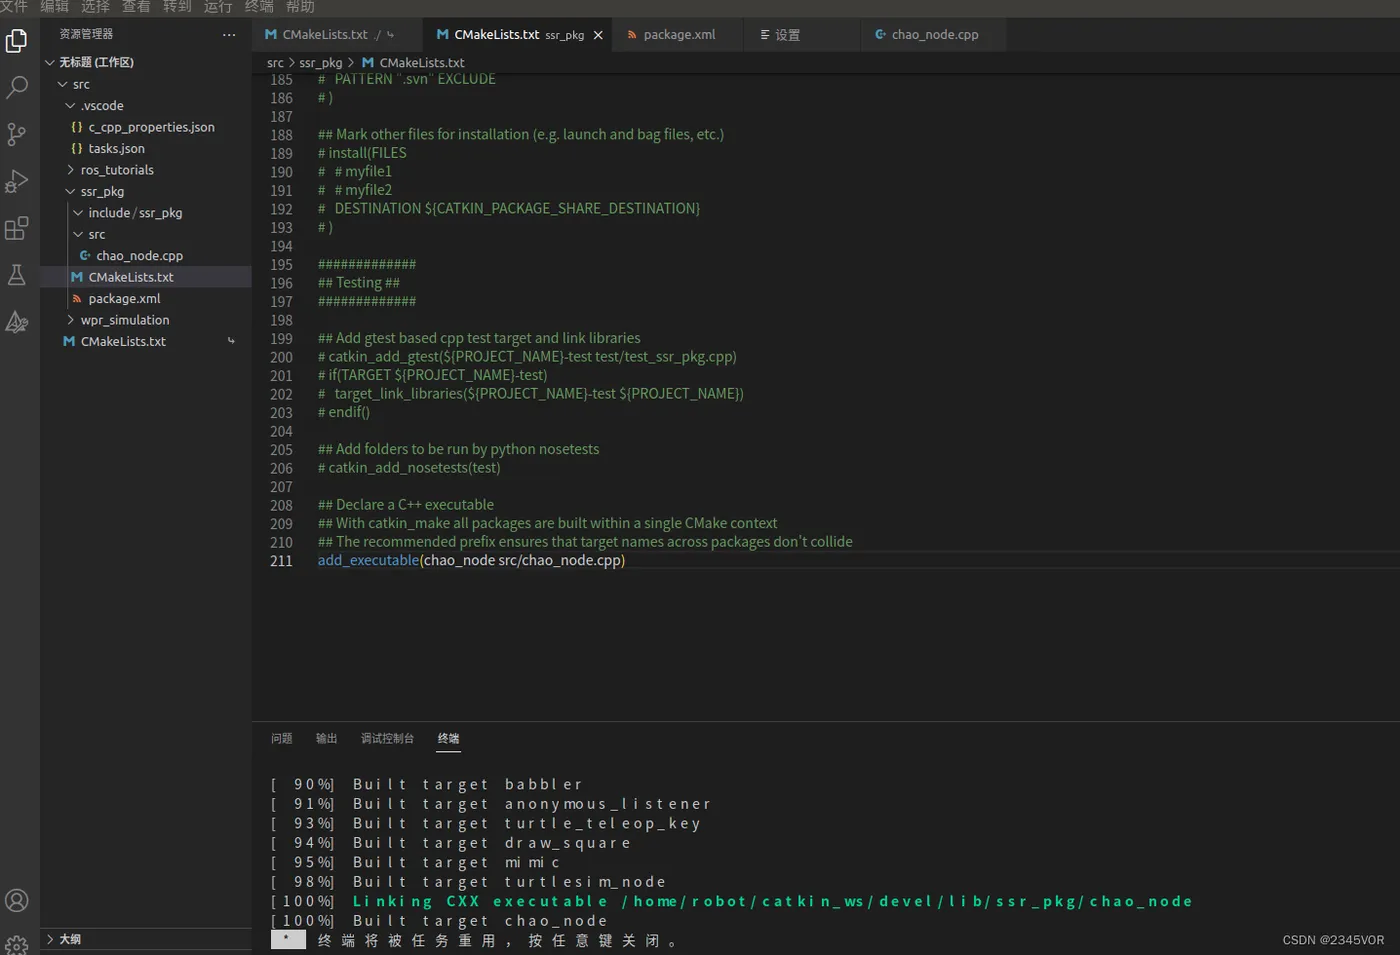
Task: Expand the outline section at the bottom
Action: click(50, 939)
